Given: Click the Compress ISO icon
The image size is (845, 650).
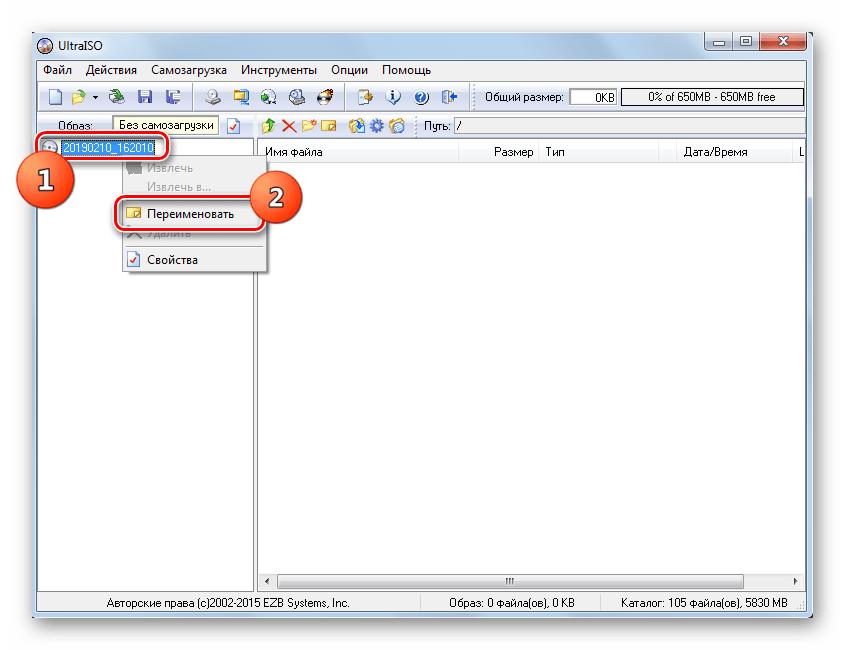Looking at the screenshot, I should click(268, 97).
